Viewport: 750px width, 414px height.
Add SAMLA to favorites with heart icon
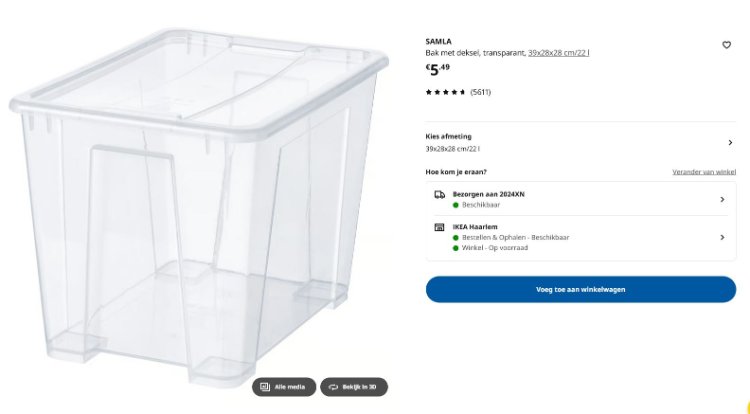(727, 45)
